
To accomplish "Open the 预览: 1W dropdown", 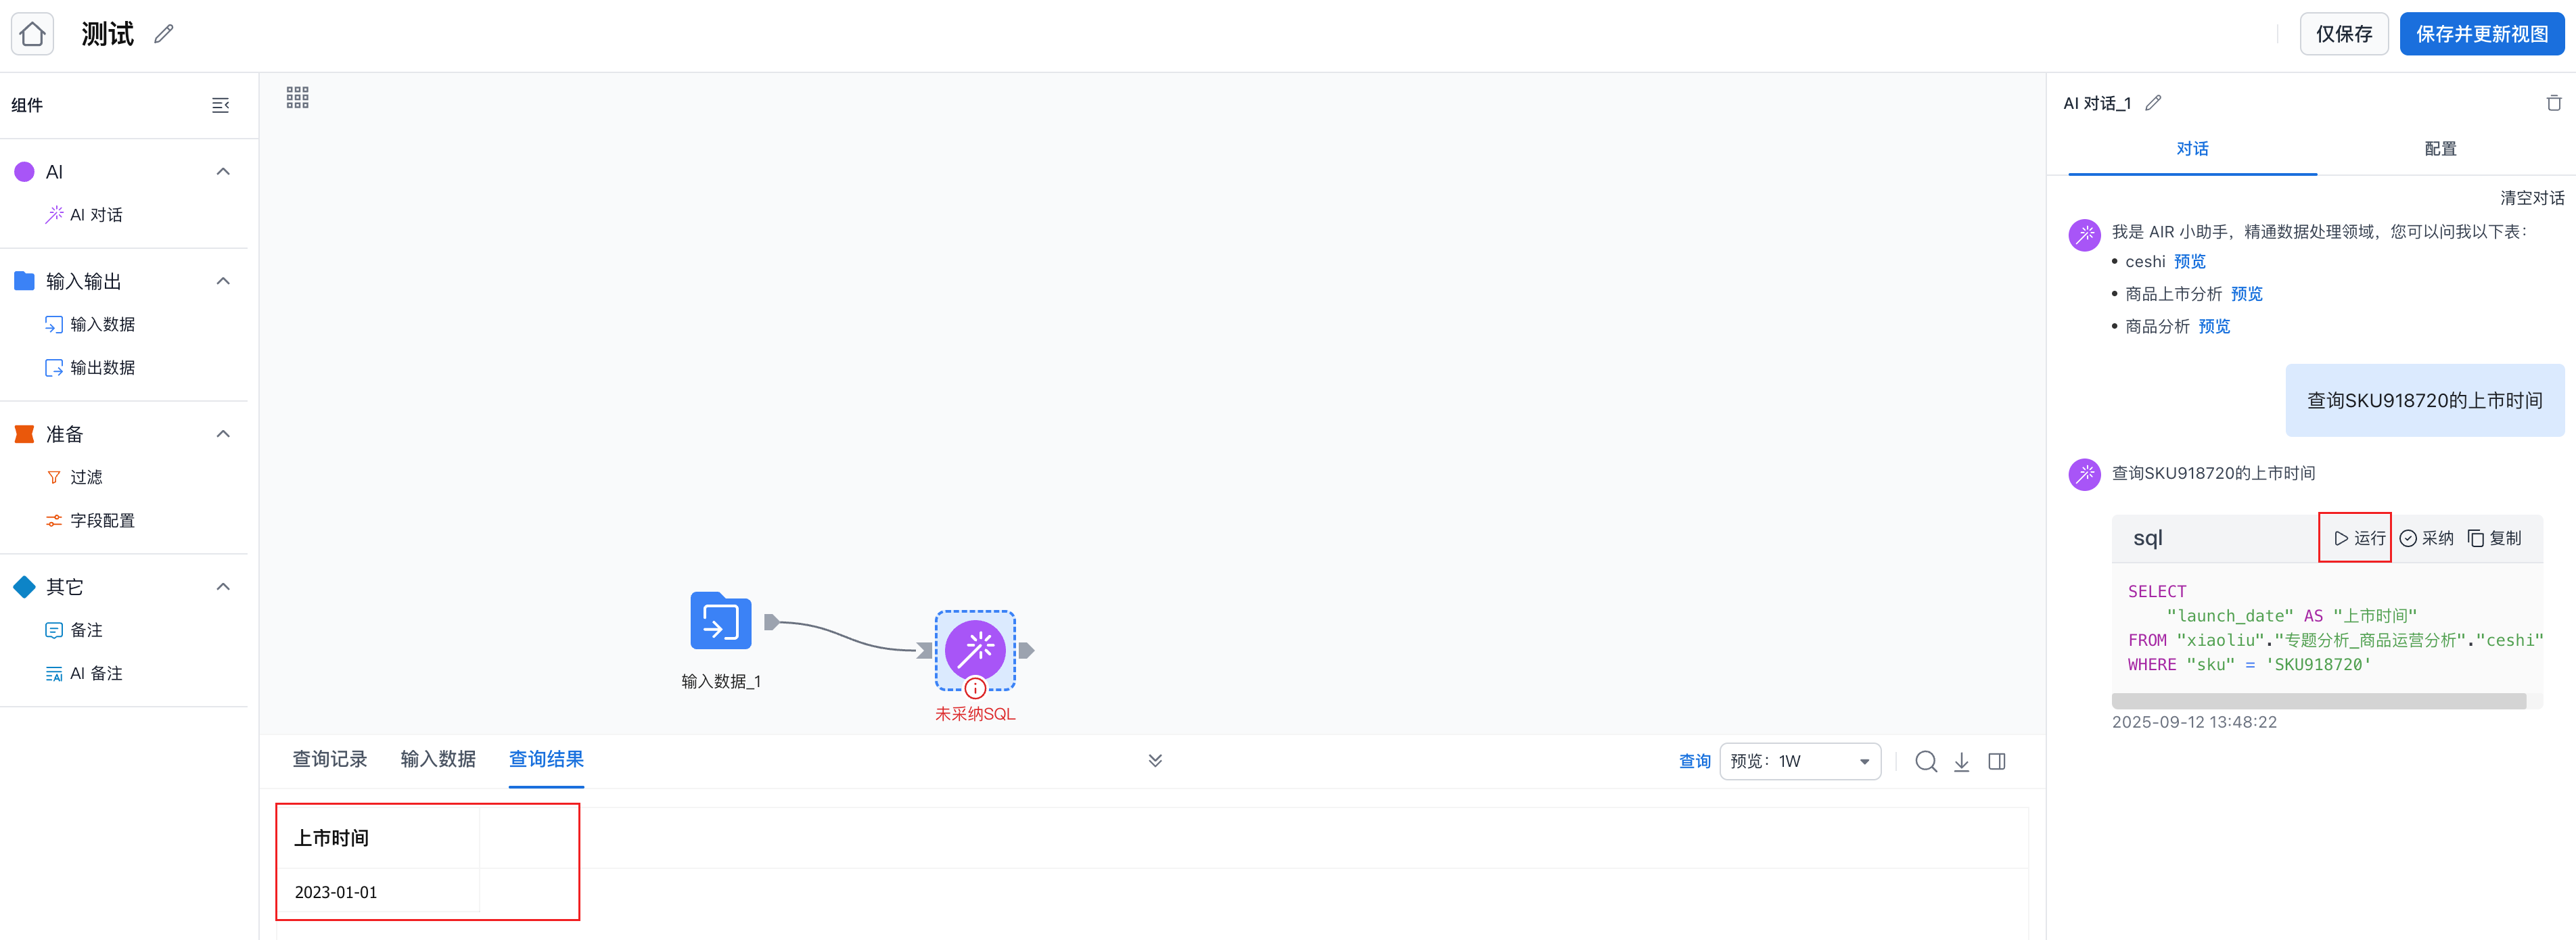I will tap(1799, 761).
